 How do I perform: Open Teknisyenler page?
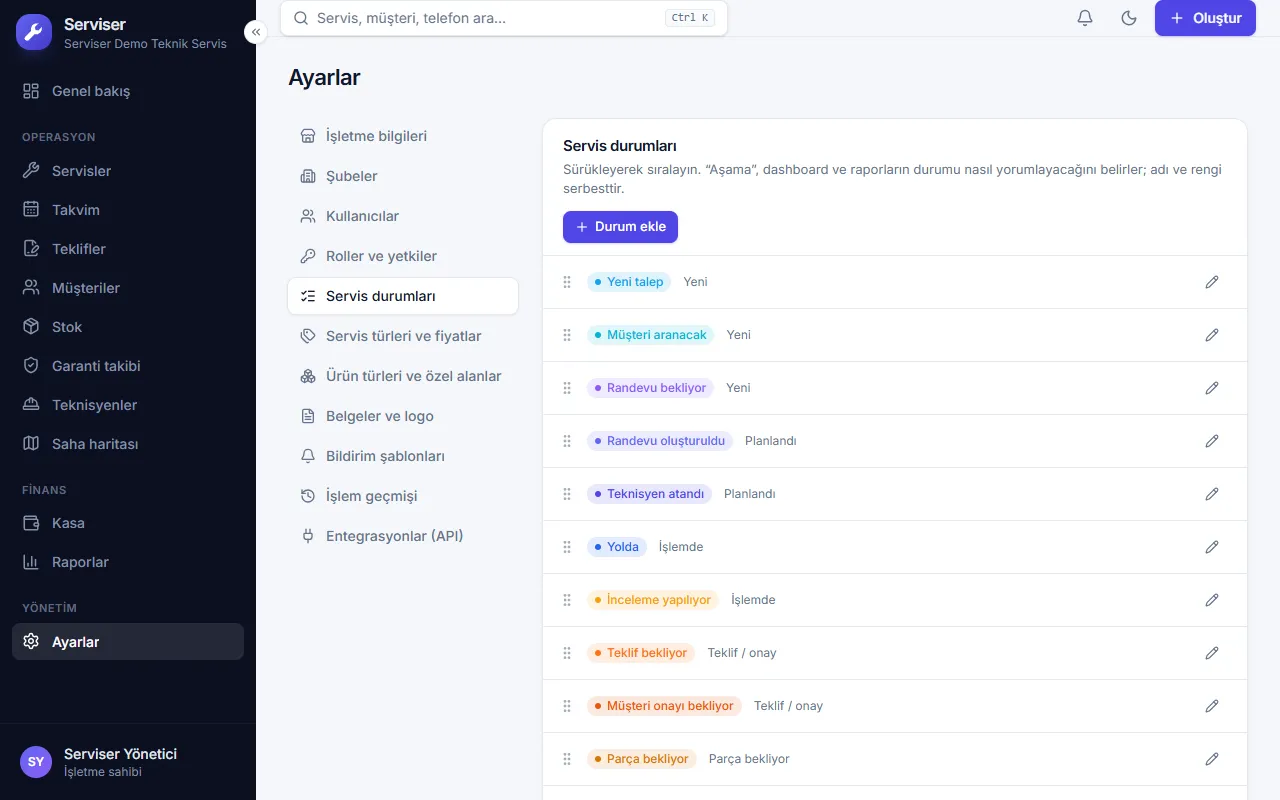pyautogui.click(x=128, y=405)
